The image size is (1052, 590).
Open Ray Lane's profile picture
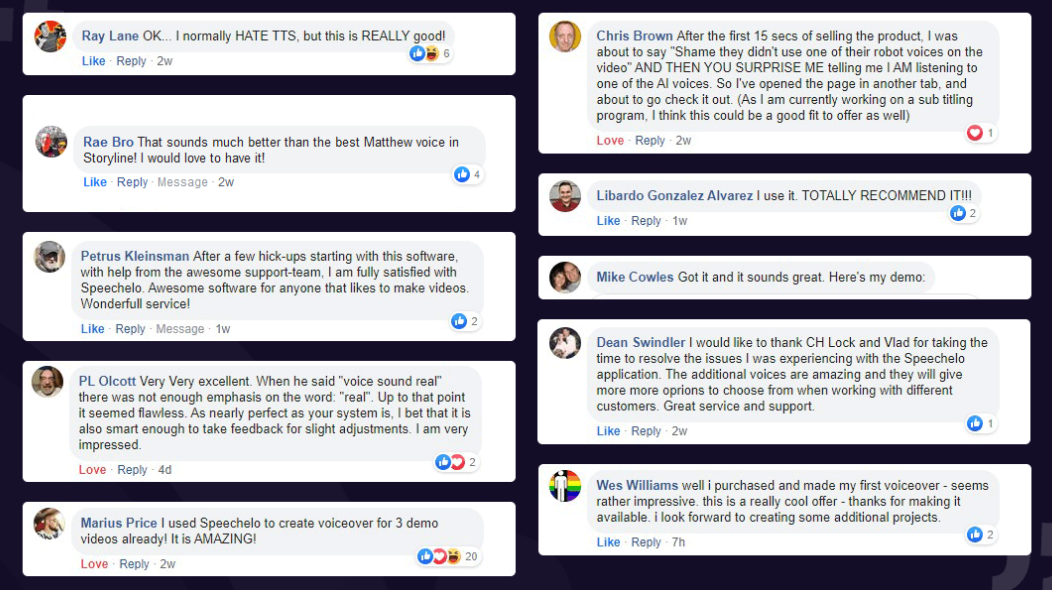[x=50, y=36]
